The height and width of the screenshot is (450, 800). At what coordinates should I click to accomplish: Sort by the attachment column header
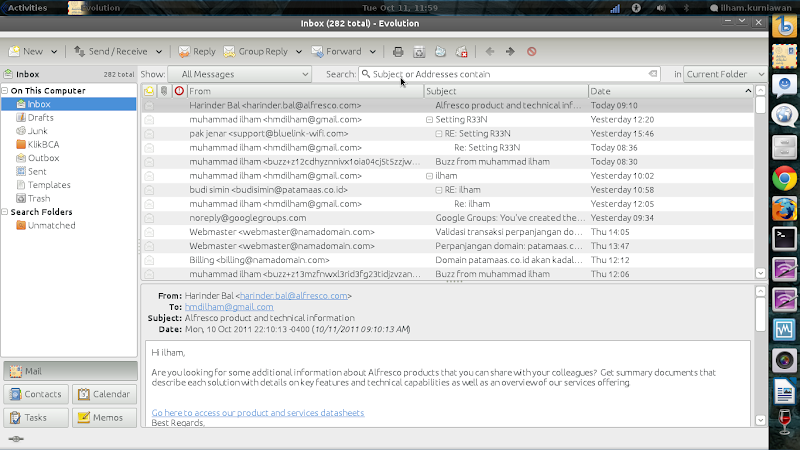tap(164, 91)
